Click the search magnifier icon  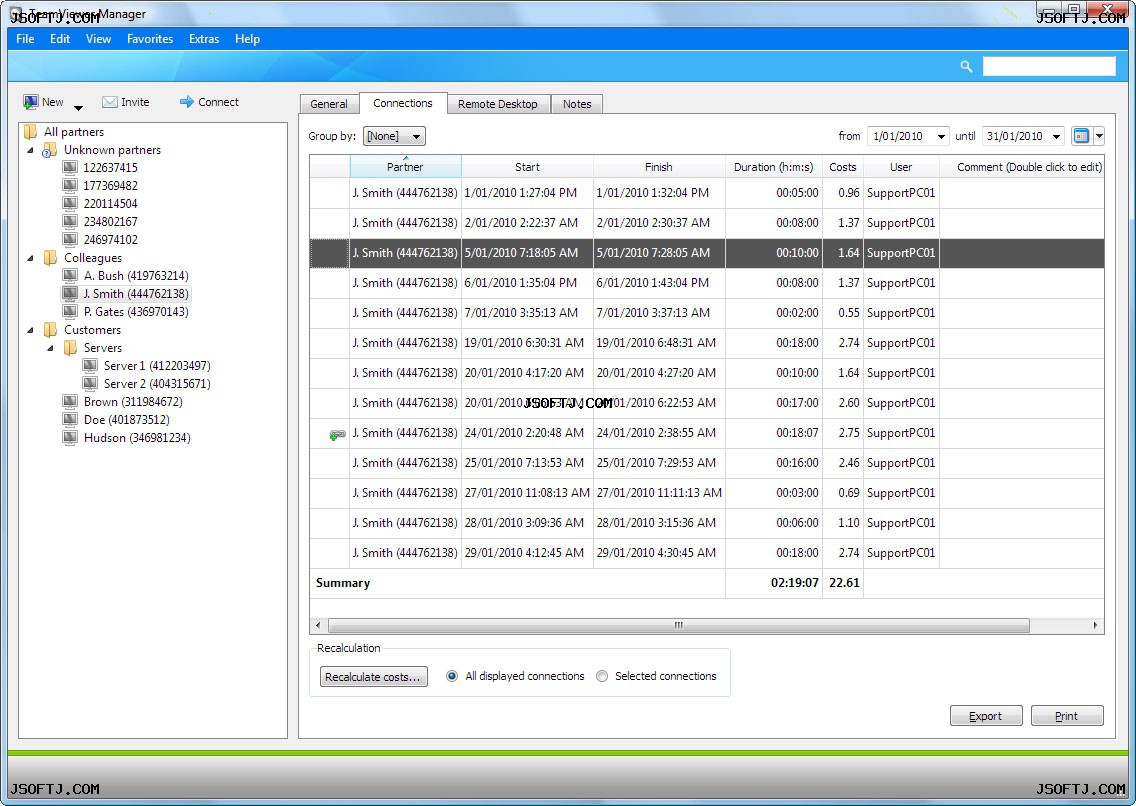966,67
